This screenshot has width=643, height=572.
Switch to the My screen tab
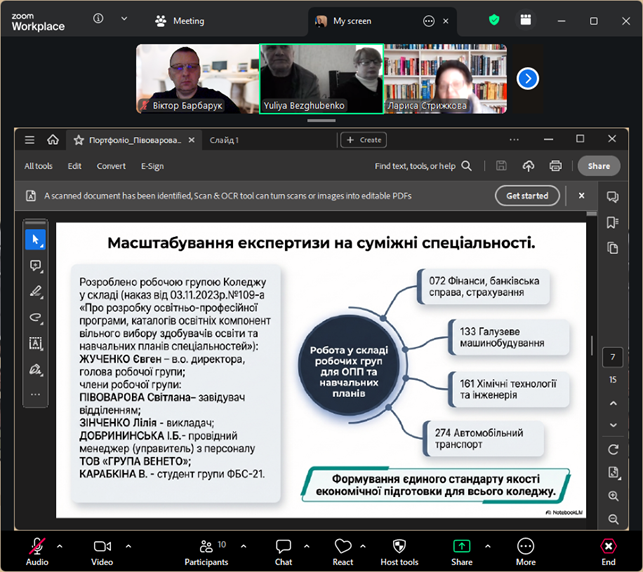click(x=352, y=21)
